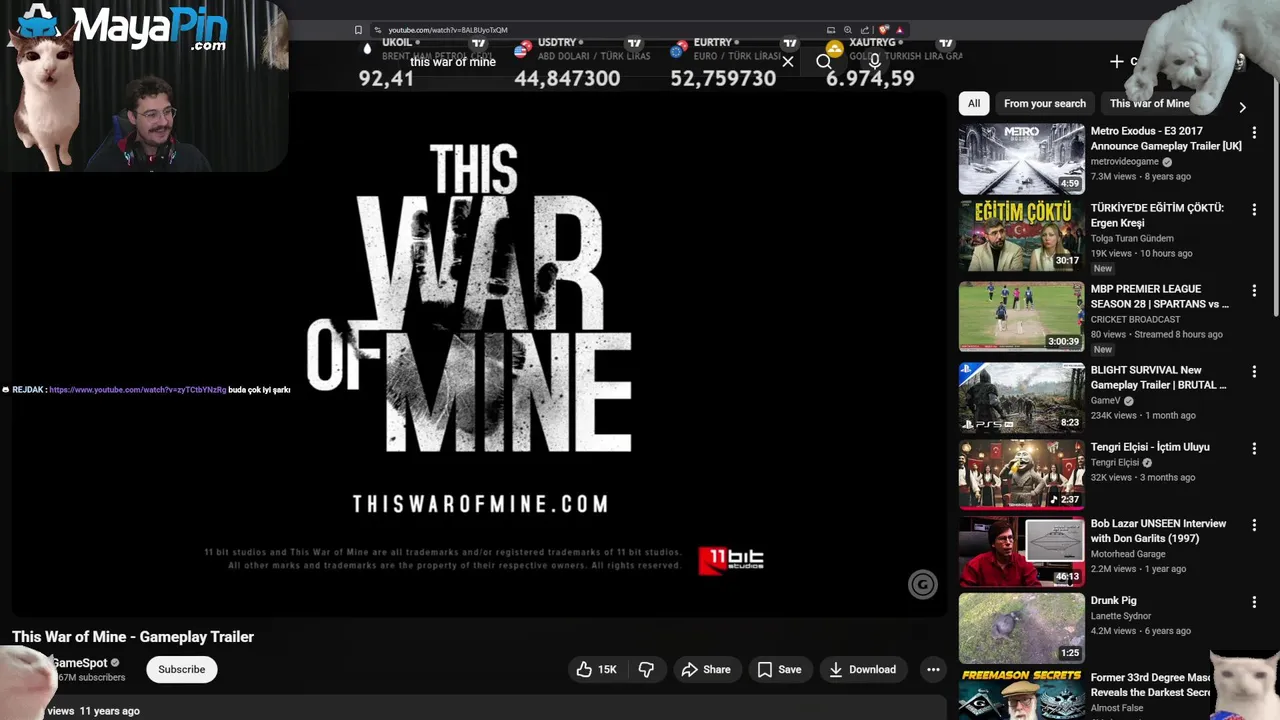Click the Download button under the video
The image size is (1280, 720).
(862, 669)
